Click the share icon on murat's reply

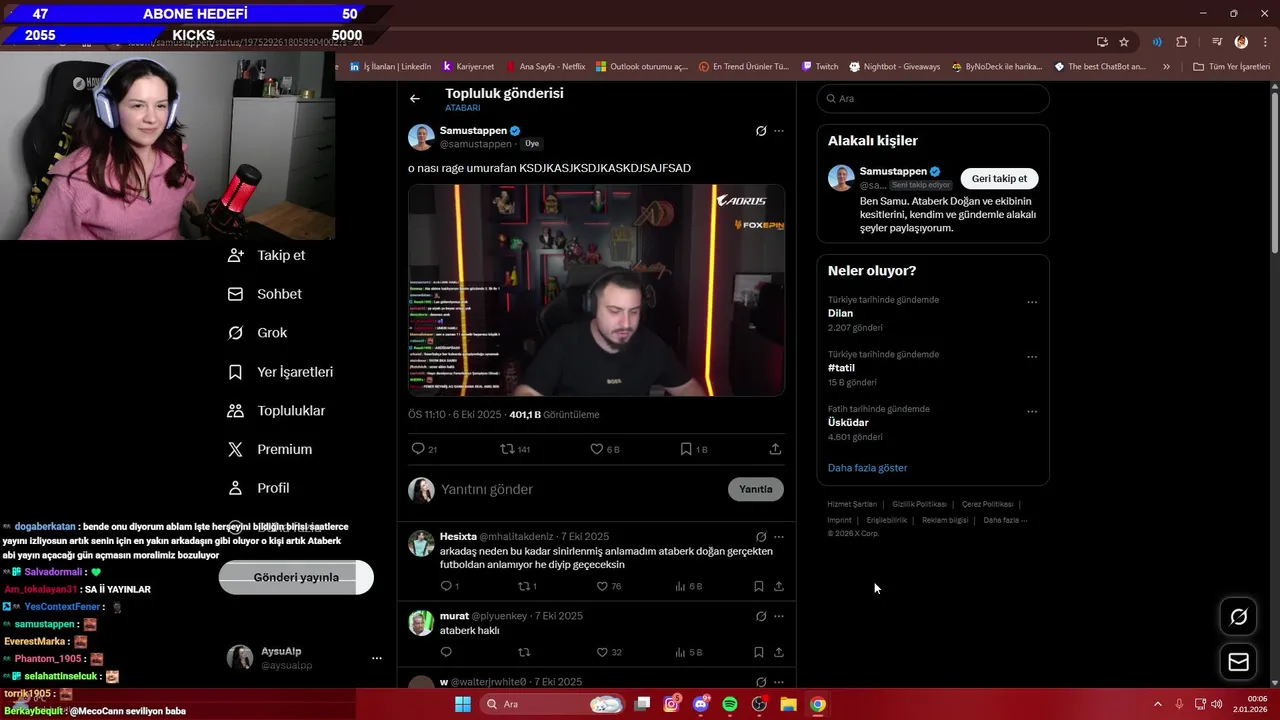(779, 652)
